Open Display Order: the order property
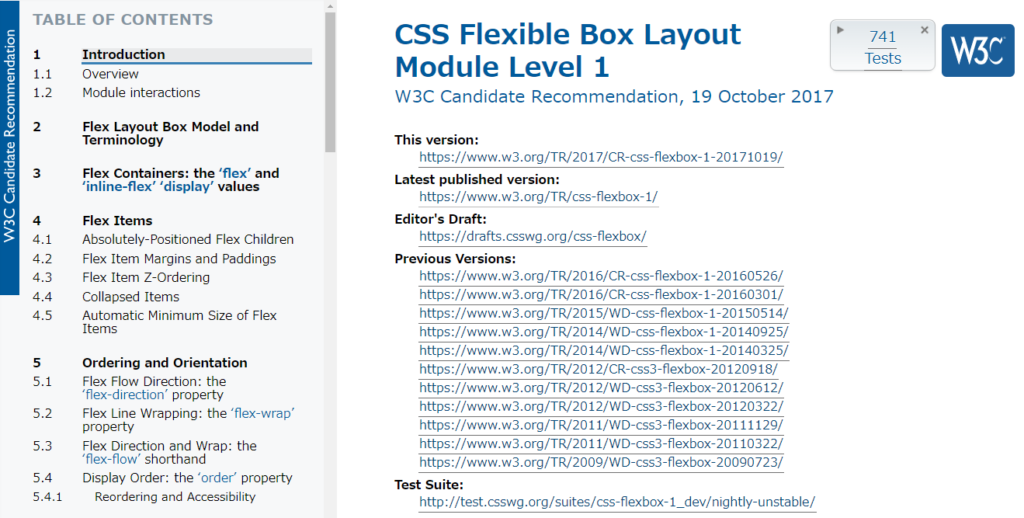 pos(187,478)
